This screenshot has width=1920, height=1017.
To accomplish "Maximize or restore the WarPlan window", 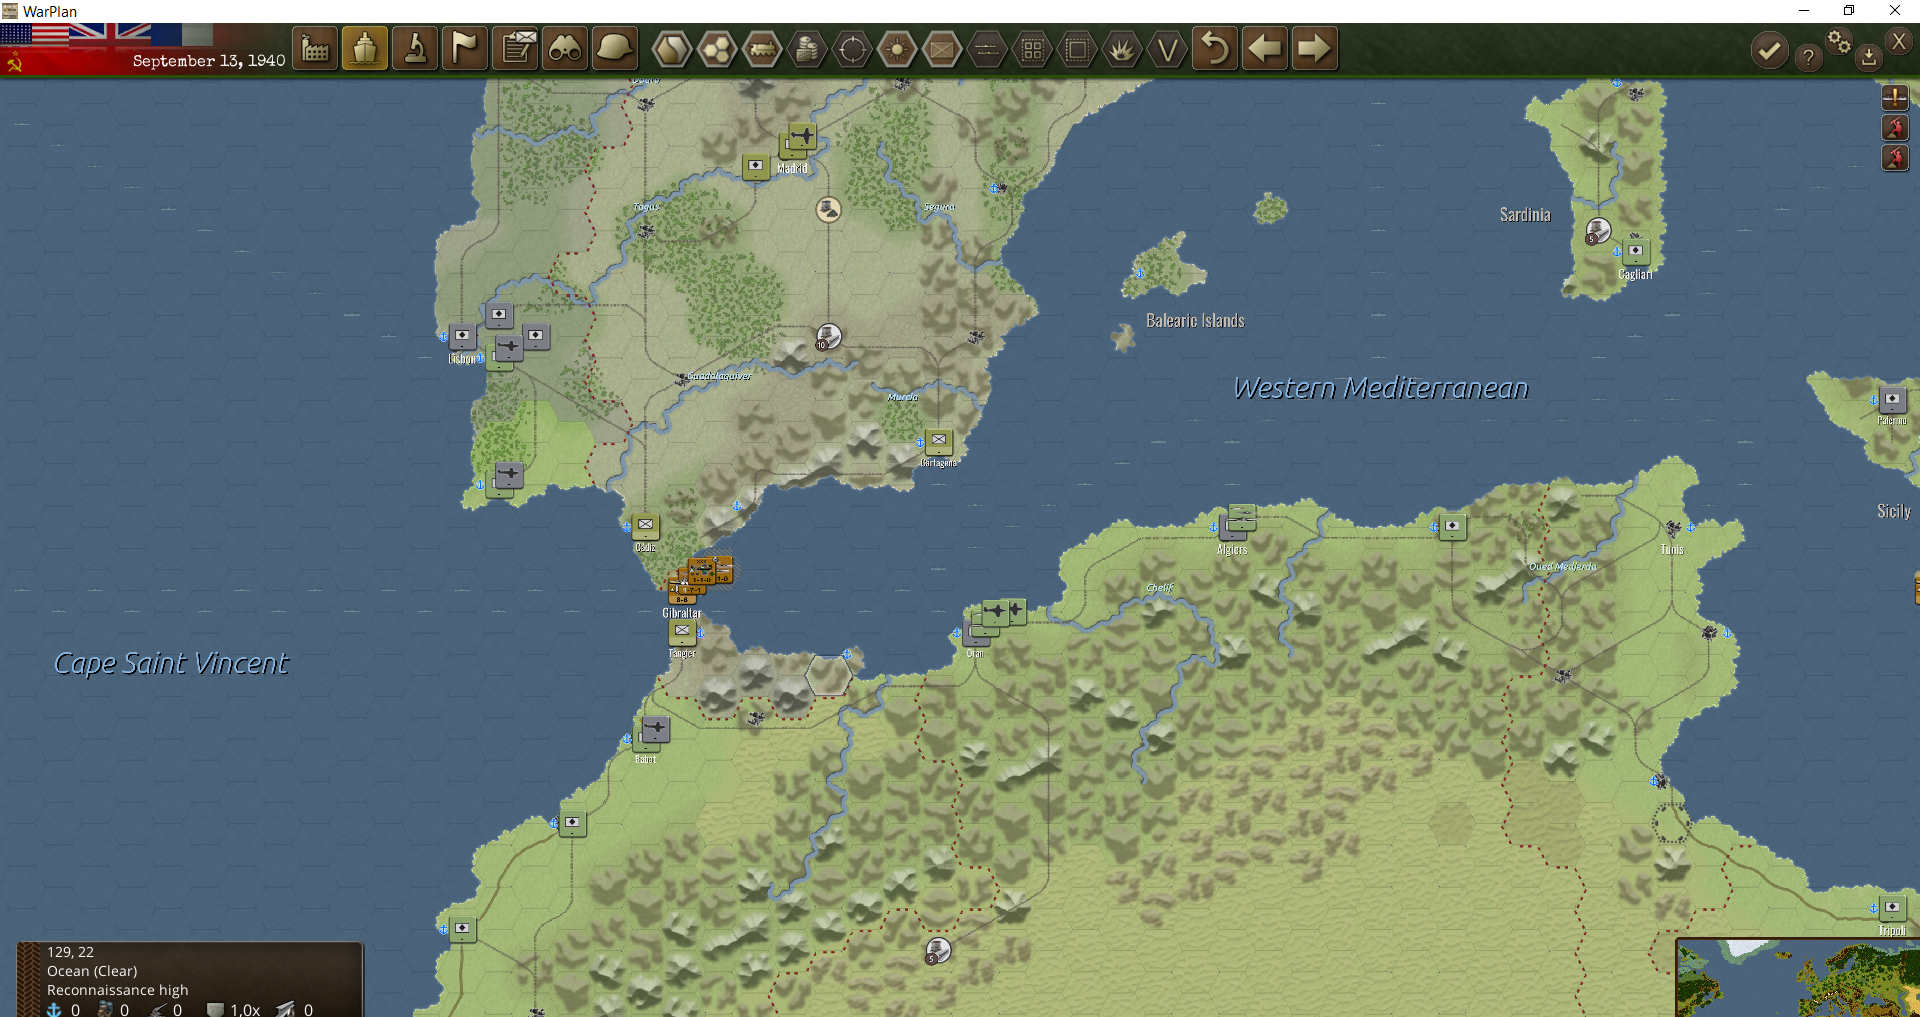I will [1849, 11].
